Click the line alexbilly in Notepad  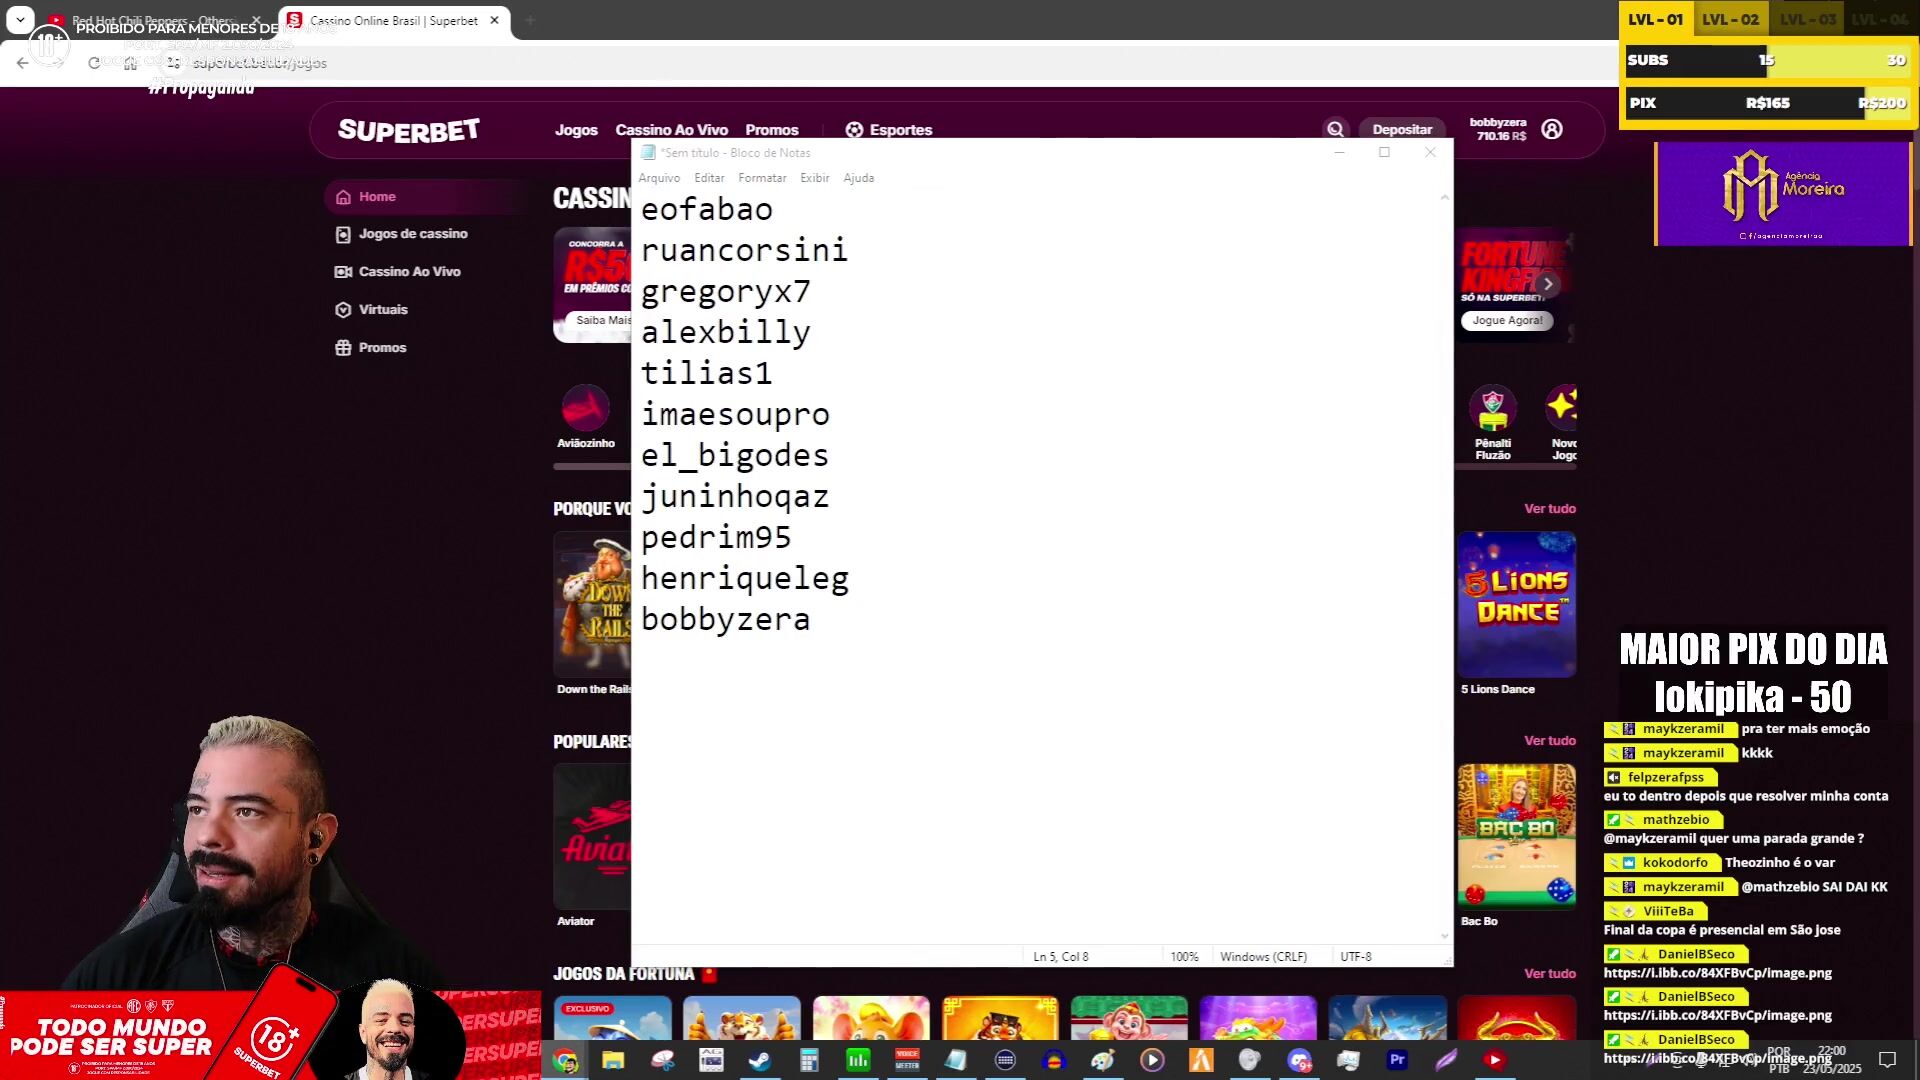(x=726, y=333)
